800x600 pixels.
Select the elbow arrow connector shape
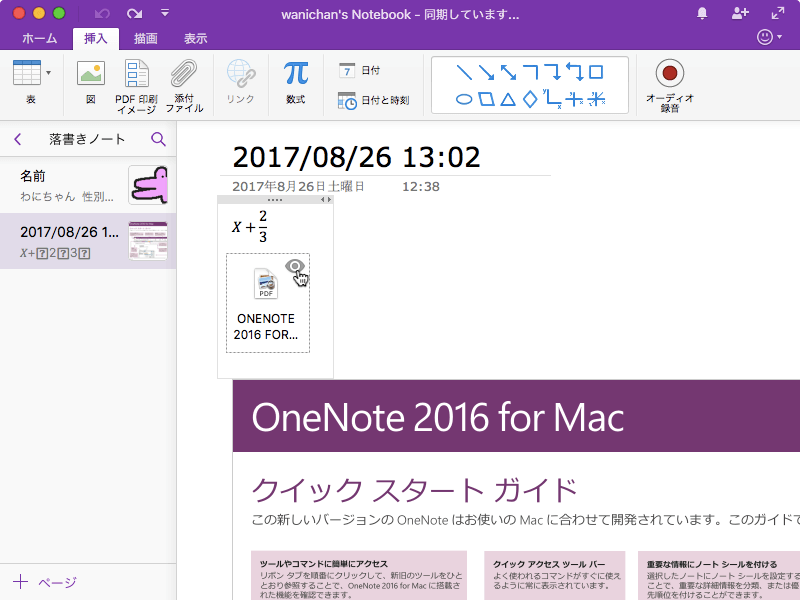coord(553,72)
